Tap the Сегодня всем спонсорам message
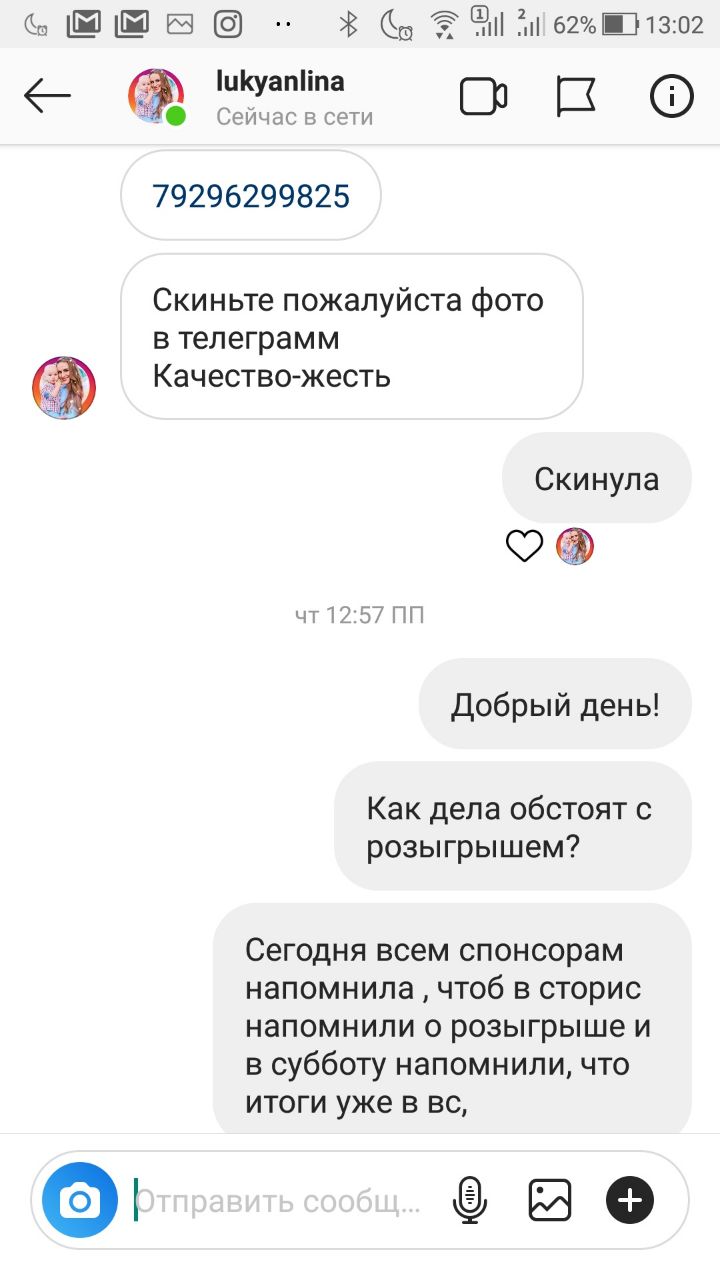Screen dimensions: 720x1280 tap(452, 1020)
